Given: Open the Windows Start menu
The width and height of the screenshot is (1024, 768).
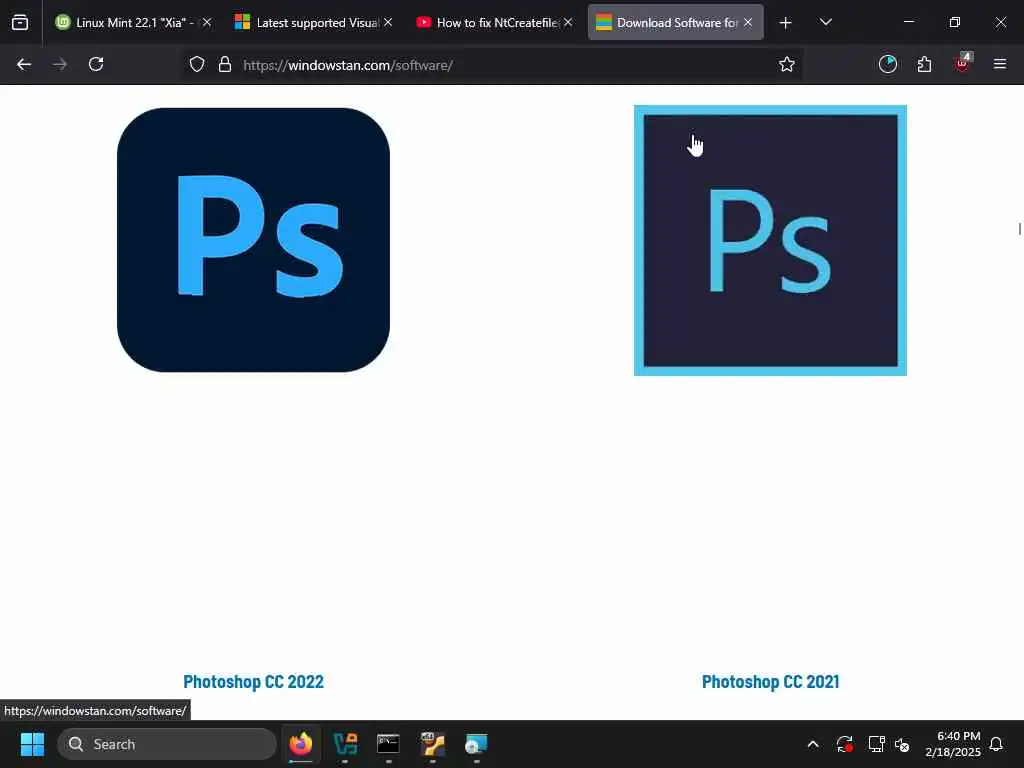Looking at the screenshot, I should [x=32, y=744].
